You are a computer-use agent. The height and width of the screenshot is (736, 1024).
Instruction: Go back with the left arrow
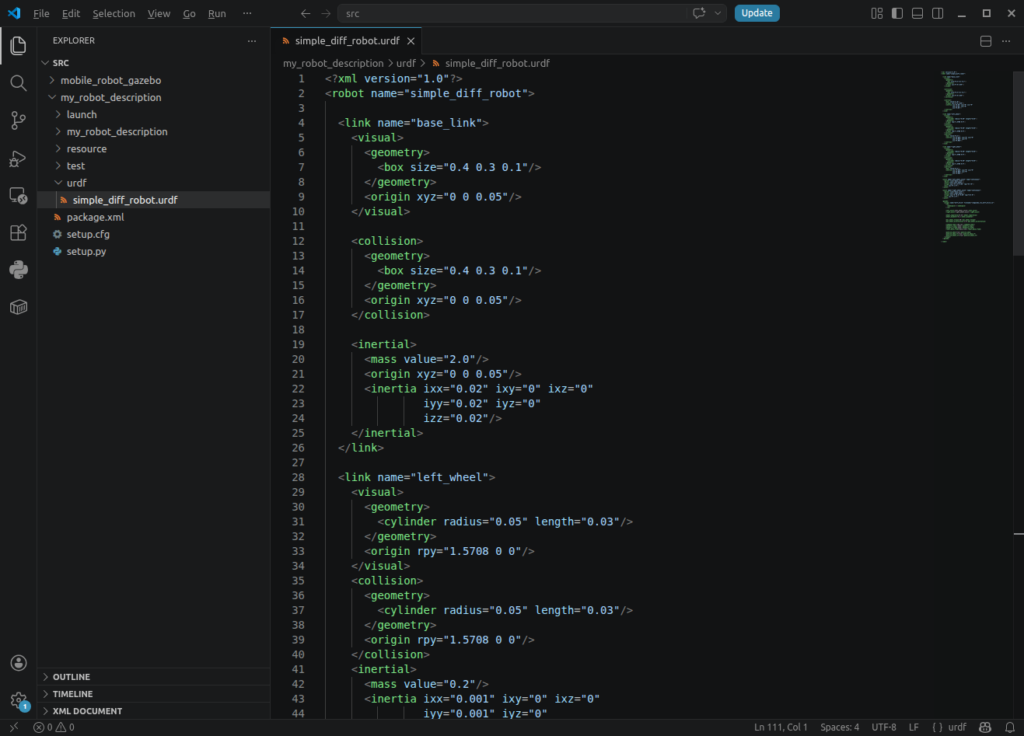(306, 13)
